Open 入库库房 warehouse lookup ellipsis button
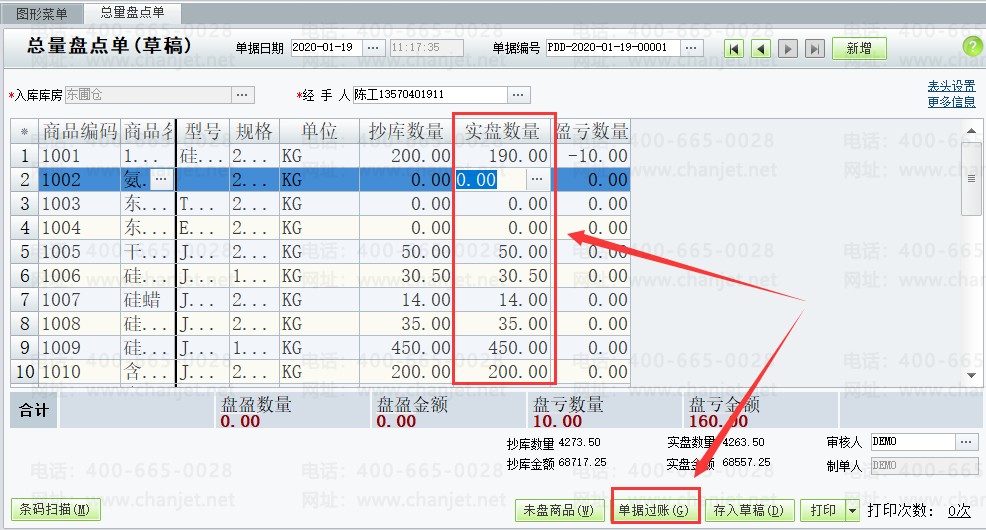The width and height of the screenshot is (986, 530). (243, 95)
